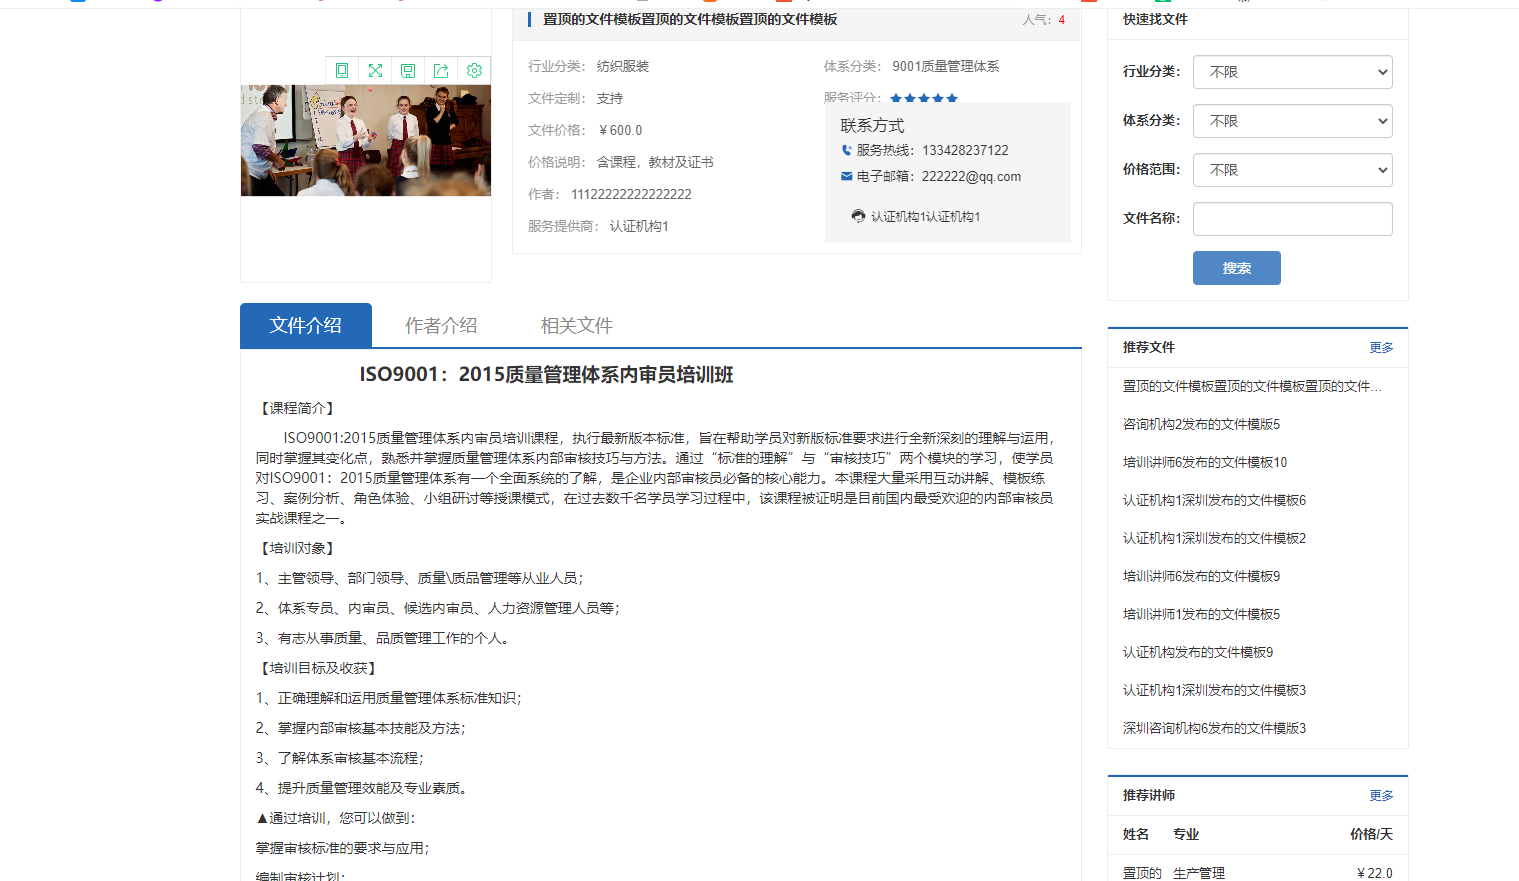The height and width of the screenshot is (881, 1519).
Task: Click the headset icon before 认证机构1
Action: 858,216
